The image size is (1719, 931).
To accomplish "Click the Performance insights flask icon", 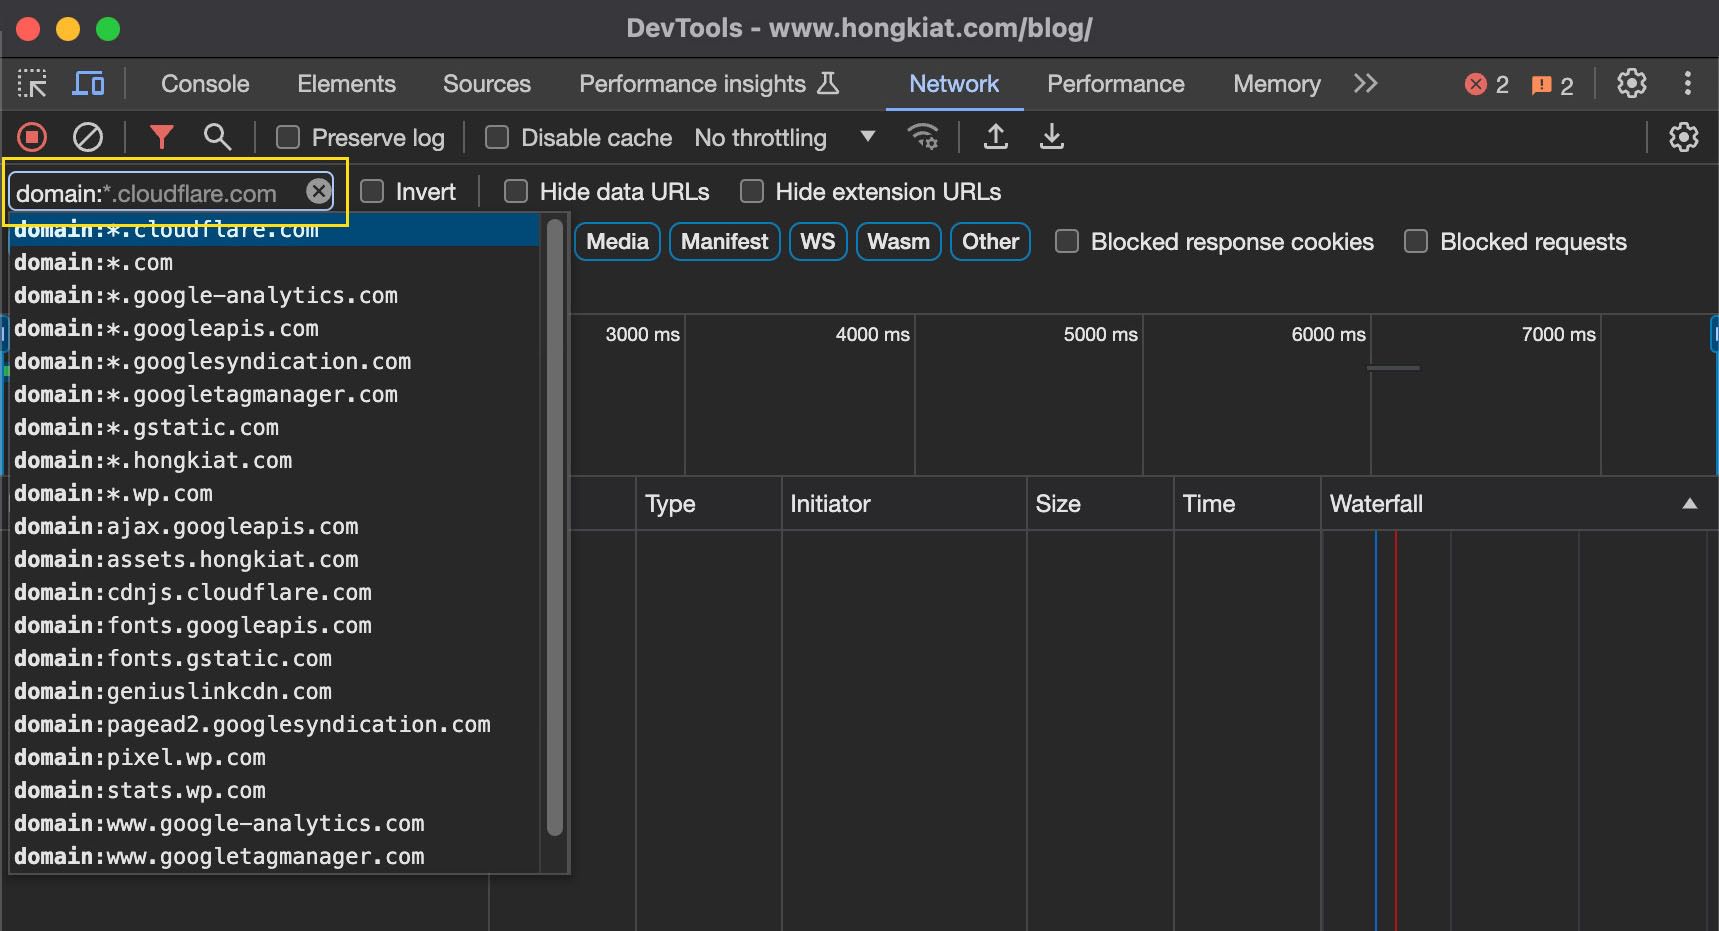I will coord(828,83).
